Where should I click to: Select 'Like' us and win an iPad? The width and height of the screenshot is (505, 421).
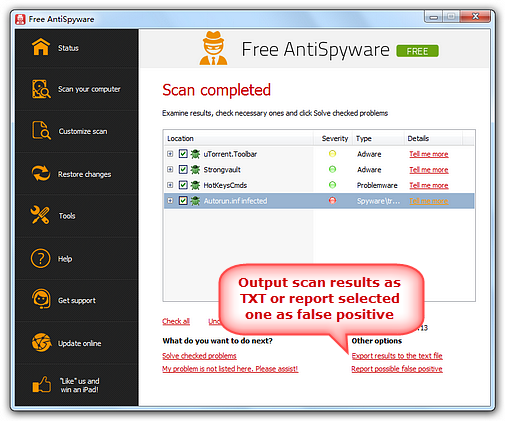[x=77, y=385]
